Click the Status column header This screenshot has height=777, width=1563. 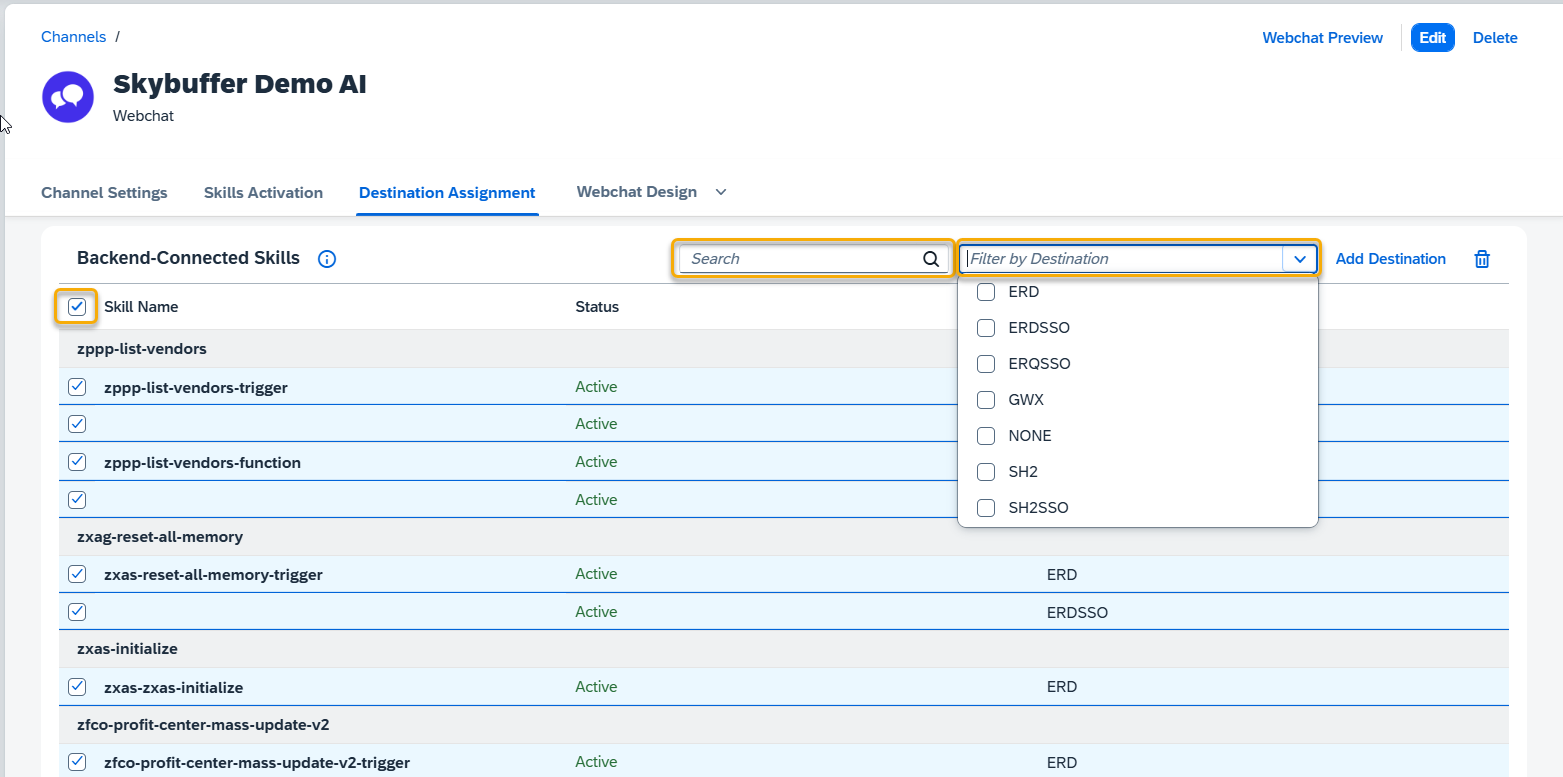coord(597,307)
